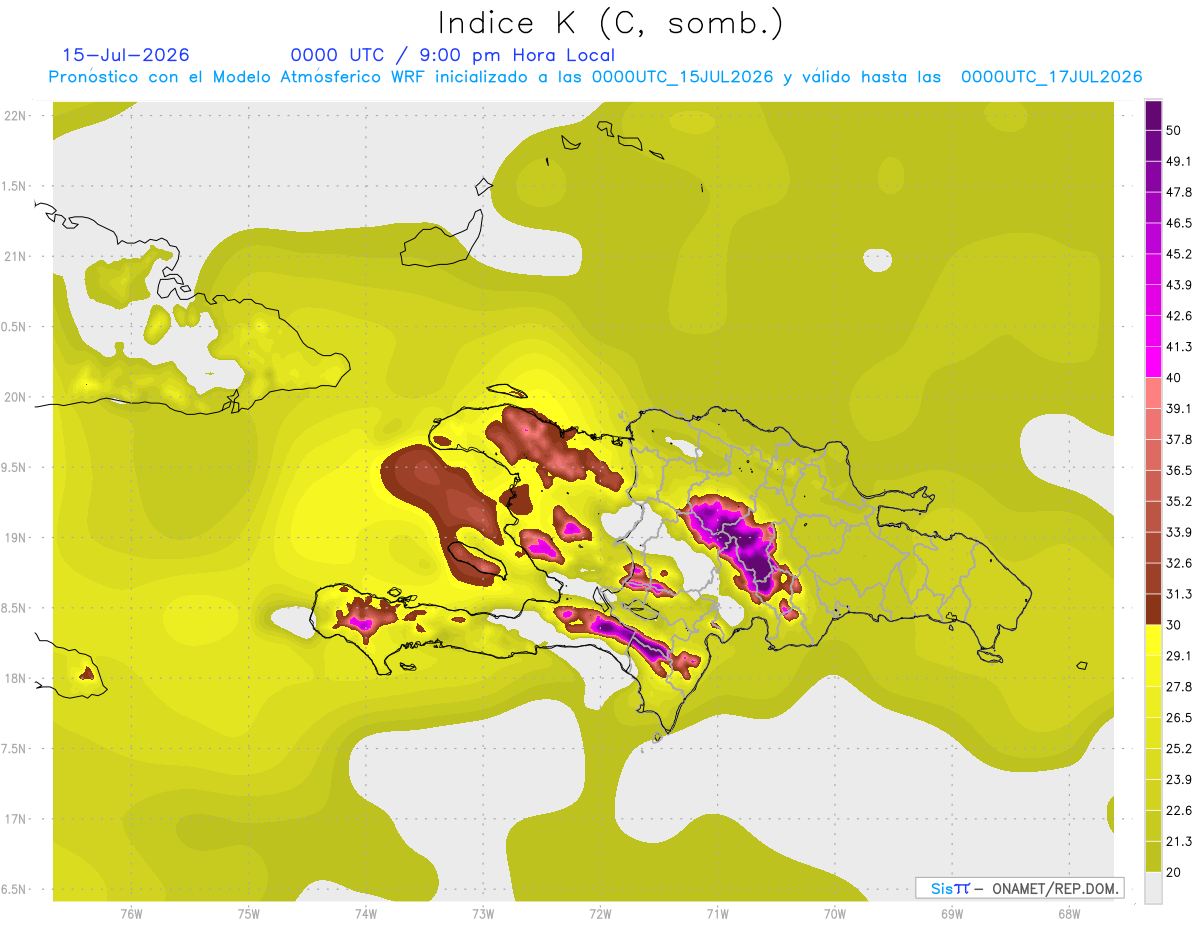Click the longitude label "71W"
The height and width of the screenshot is (927, 1200).
[x=717, y=913]
